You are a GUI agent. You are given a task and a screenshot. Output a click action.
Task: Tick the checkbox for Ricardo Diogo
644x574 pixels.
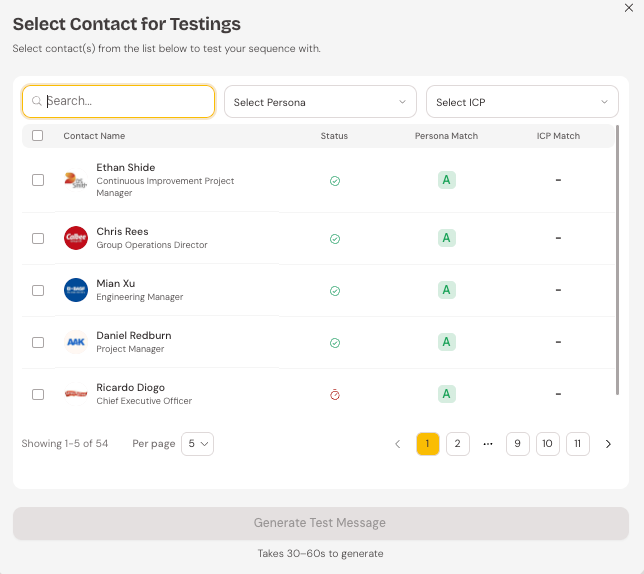click(x=38, y=394)
